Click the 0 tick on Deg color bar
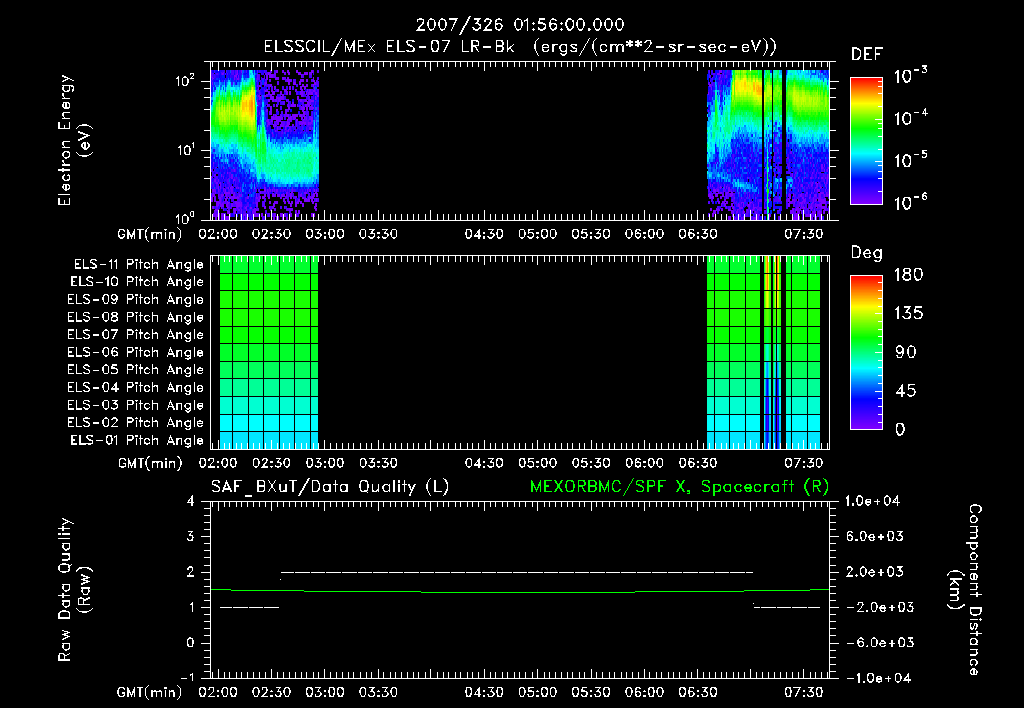 pos(900,430)
